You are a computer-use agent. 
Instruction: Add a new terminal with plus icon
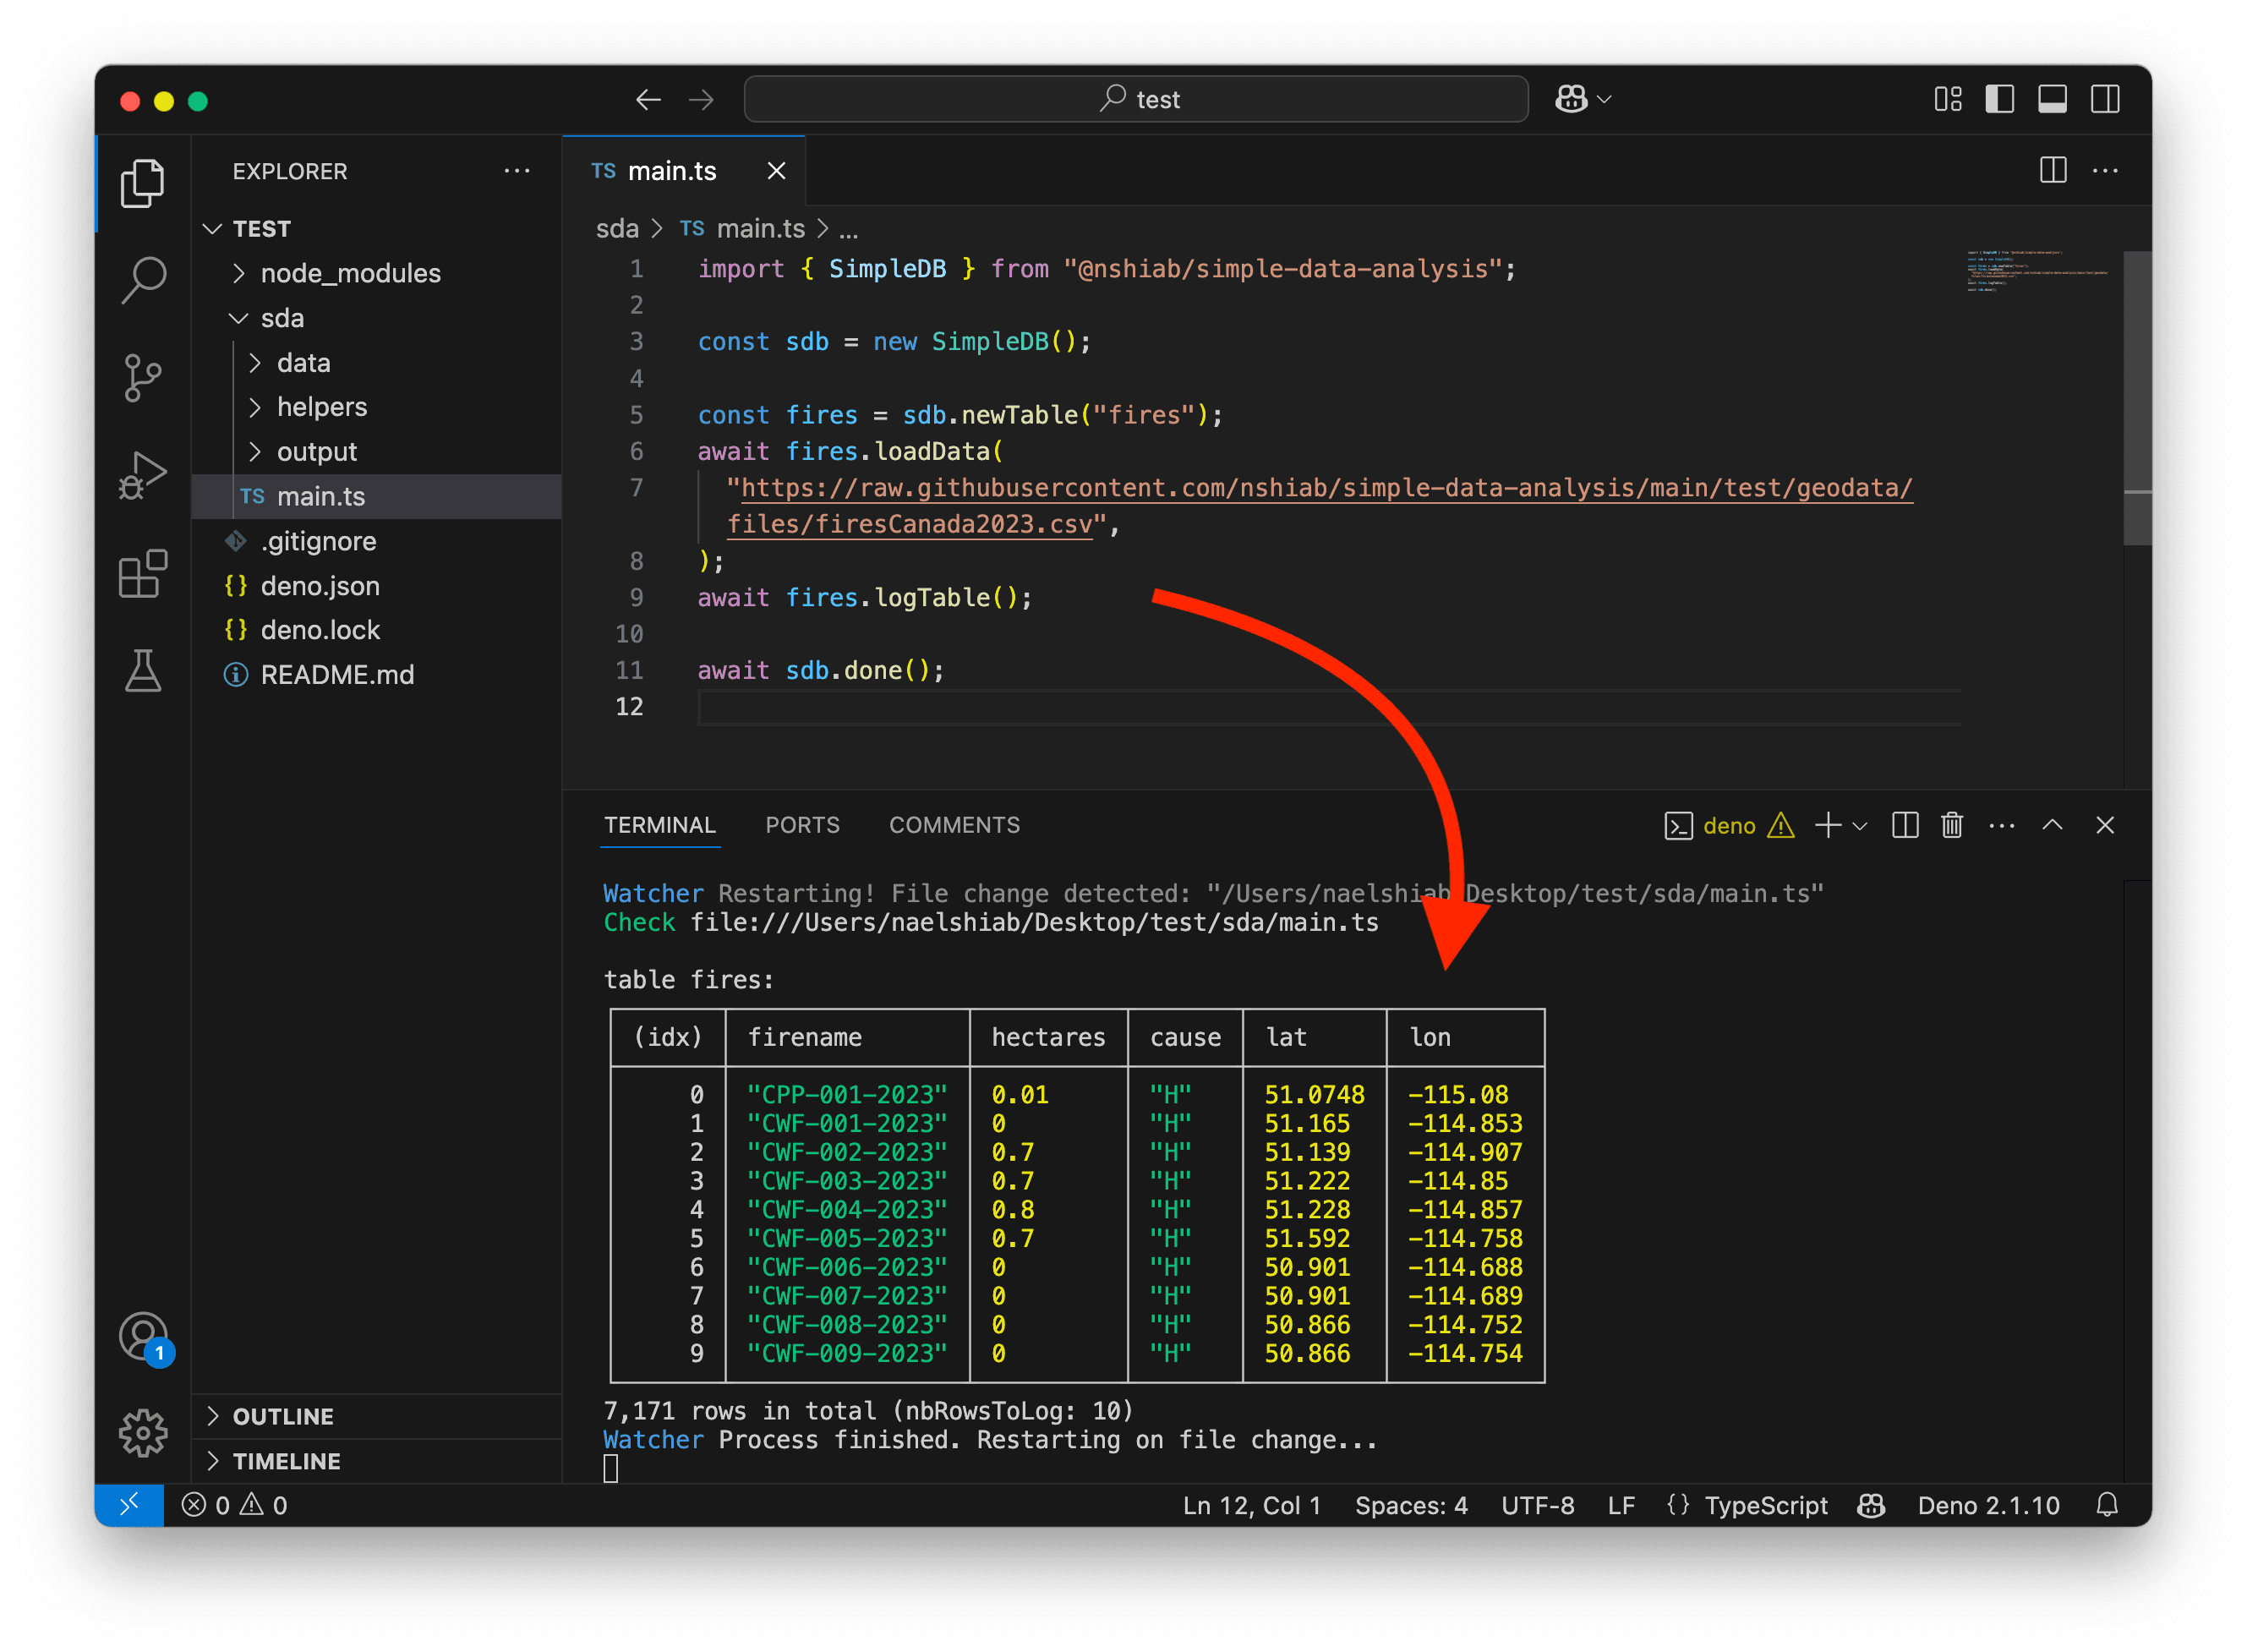pyautogui.click(x=1827, y=825)
